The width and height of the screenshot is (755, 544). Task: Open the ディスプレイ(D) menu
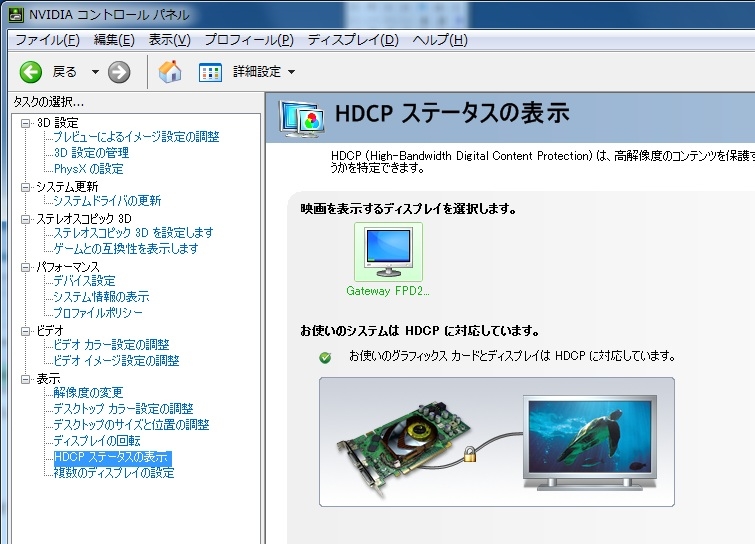[353, 40]
